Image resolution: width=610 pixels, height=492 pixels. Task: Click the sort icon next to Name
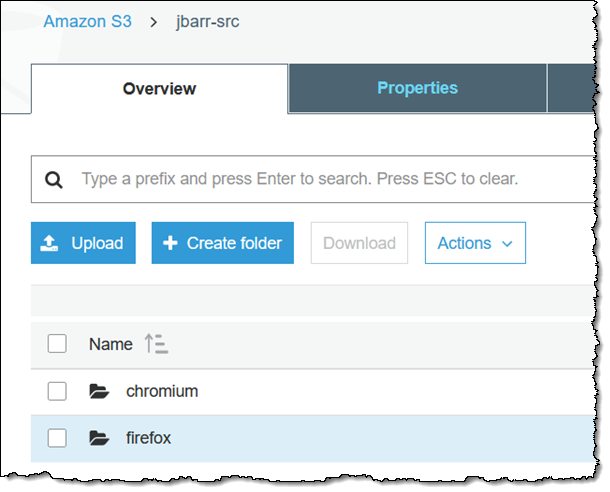point(156,345)
